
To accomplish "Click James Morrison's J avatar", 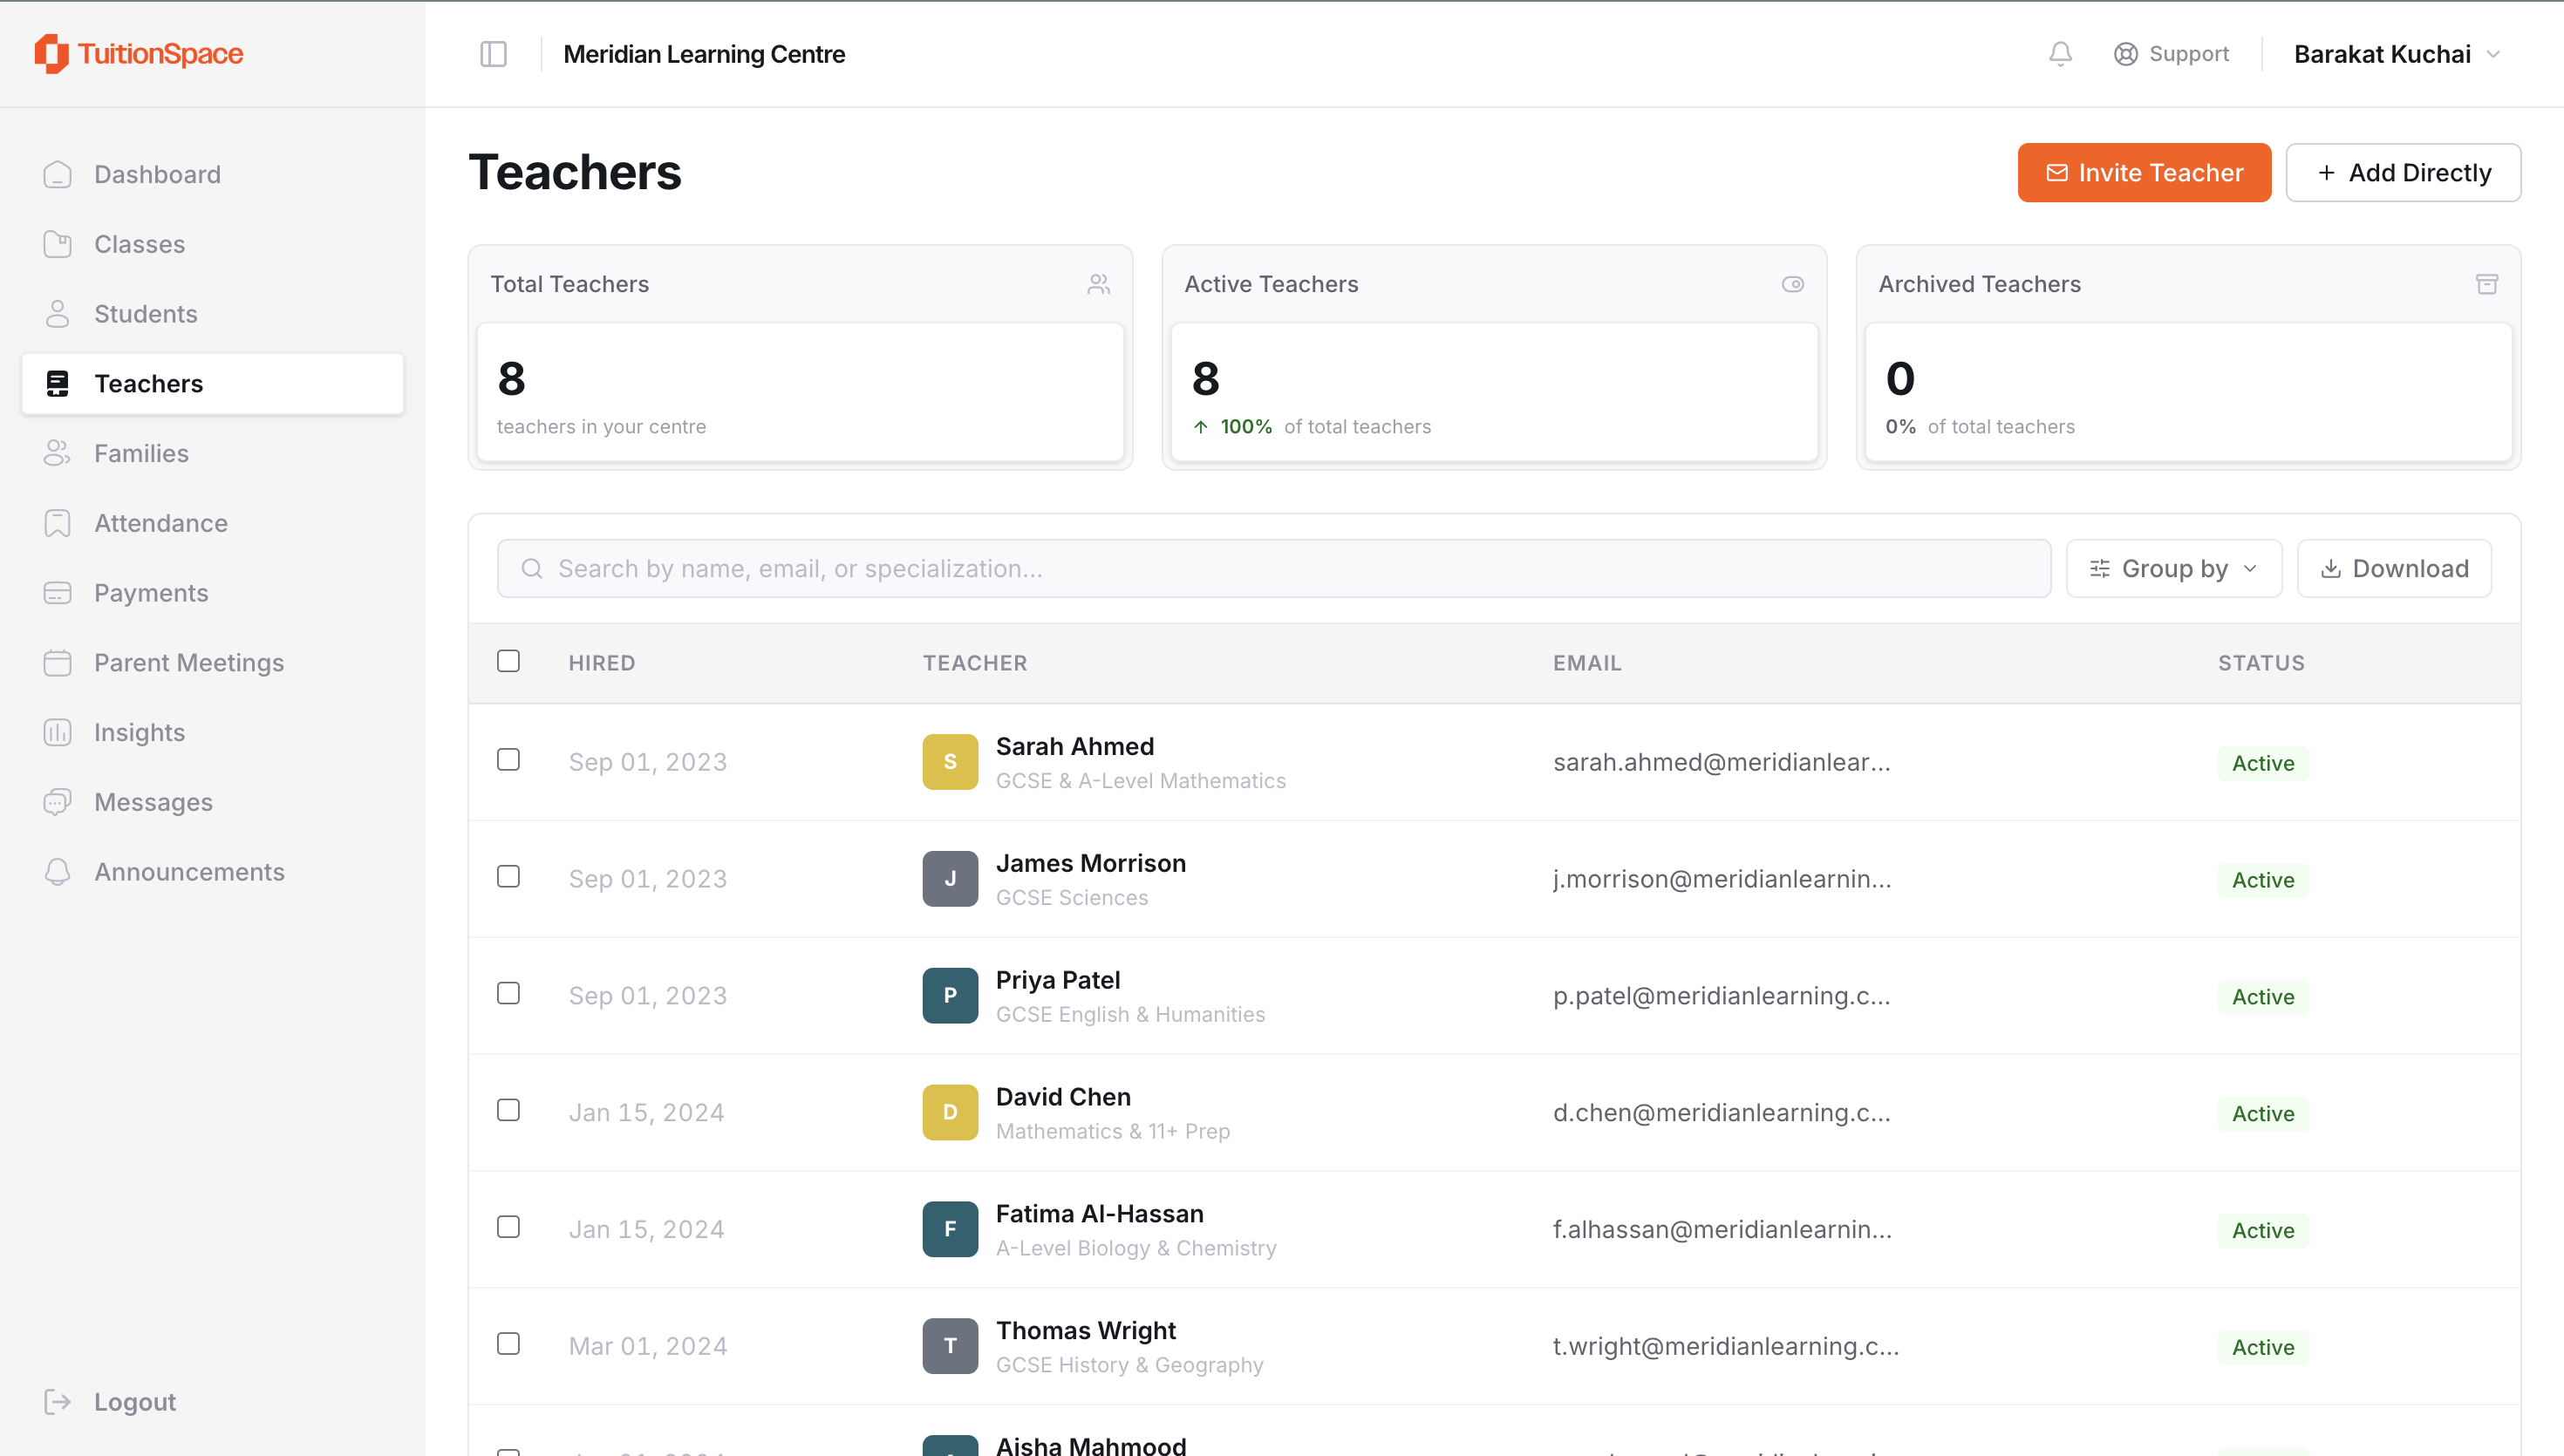I will (950, 879).
